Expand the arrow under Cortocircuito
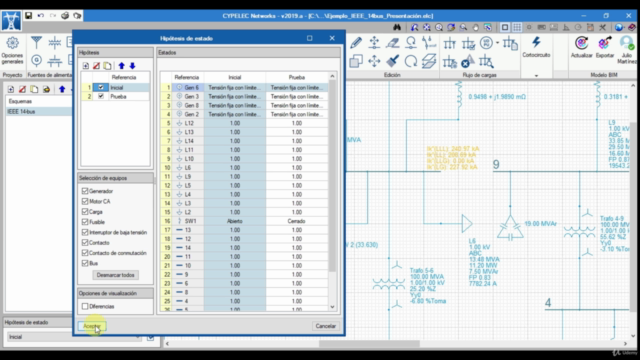Image resolution: width=640 pixels, height=360 pixels. click(536, 76)
